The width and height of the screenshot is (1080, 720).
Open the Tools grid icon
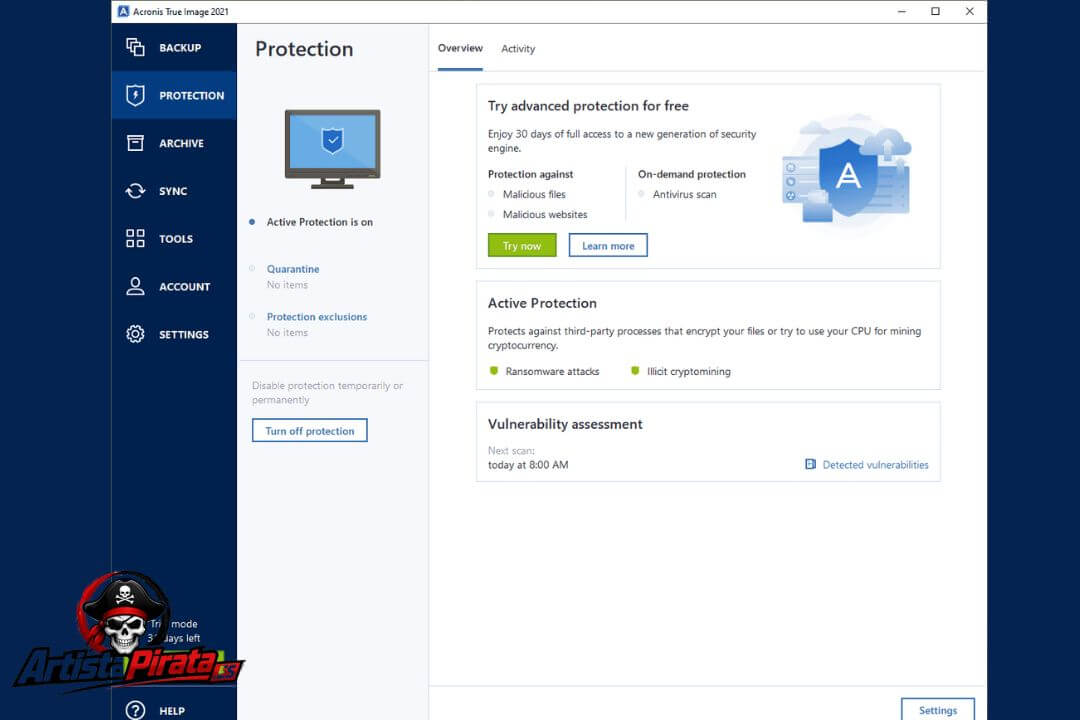(135, 238)
